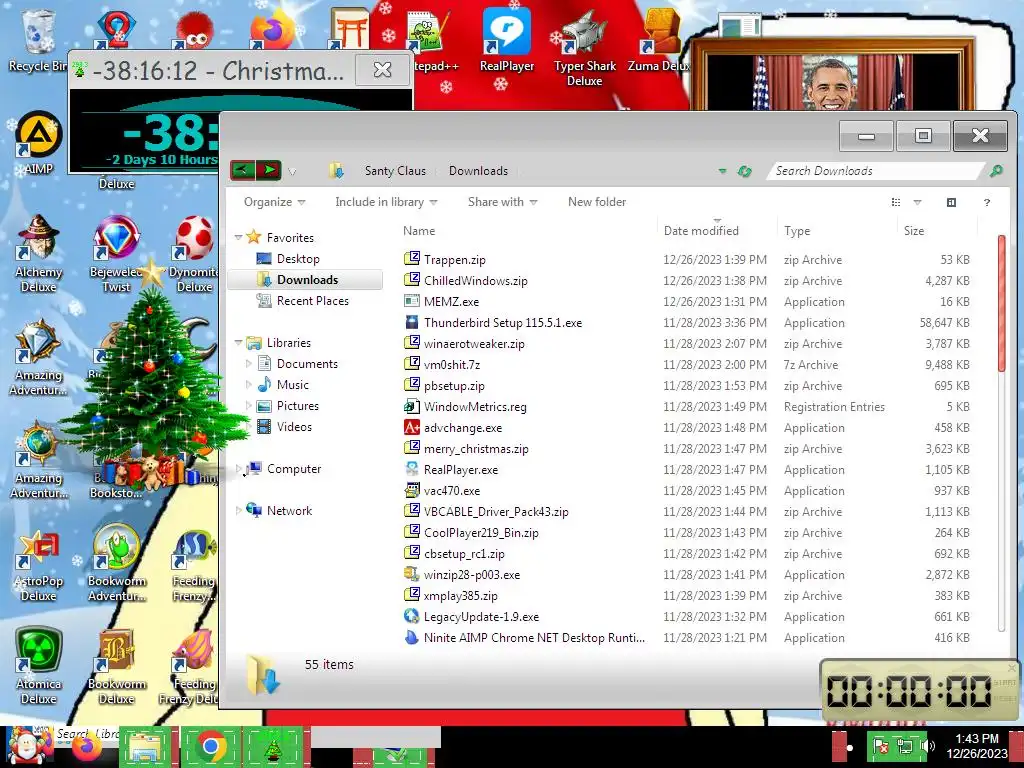Select the VBCABLE_Driver_Pack43.zip file name
The height and width of the screenshot is (768, 1024).
click(x=496, y=511)
